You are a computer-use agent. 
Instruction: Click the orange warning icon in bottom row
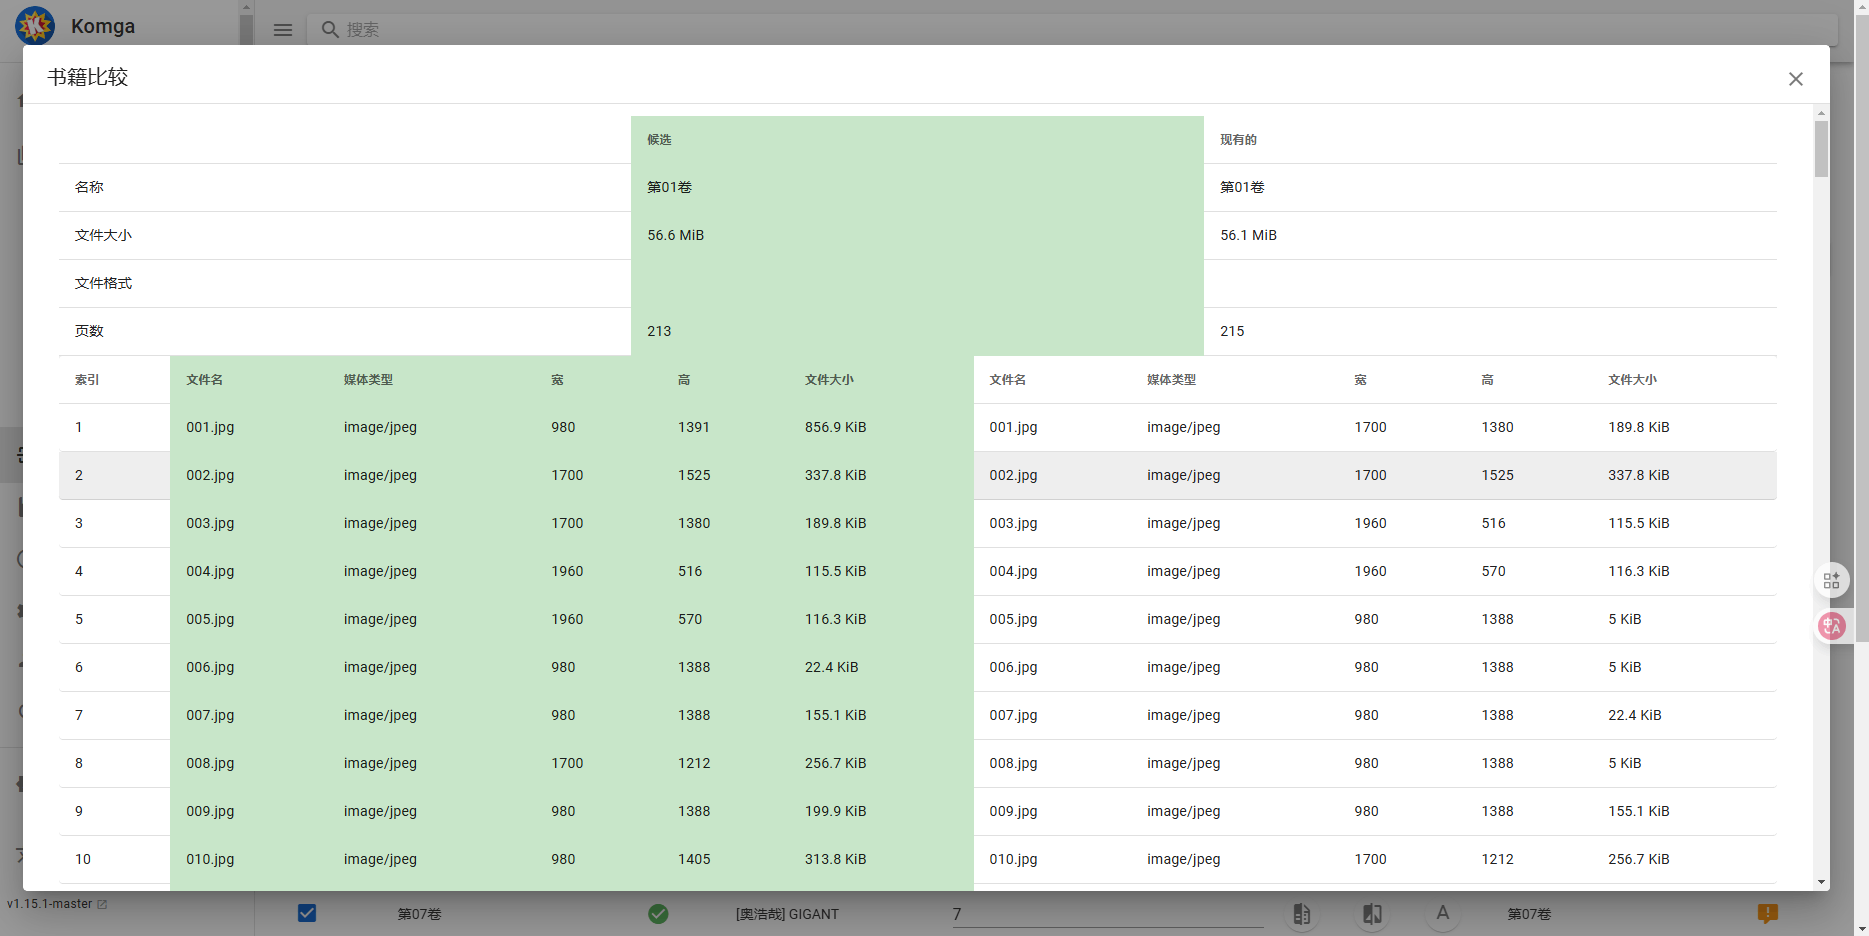coord(1767,913)
